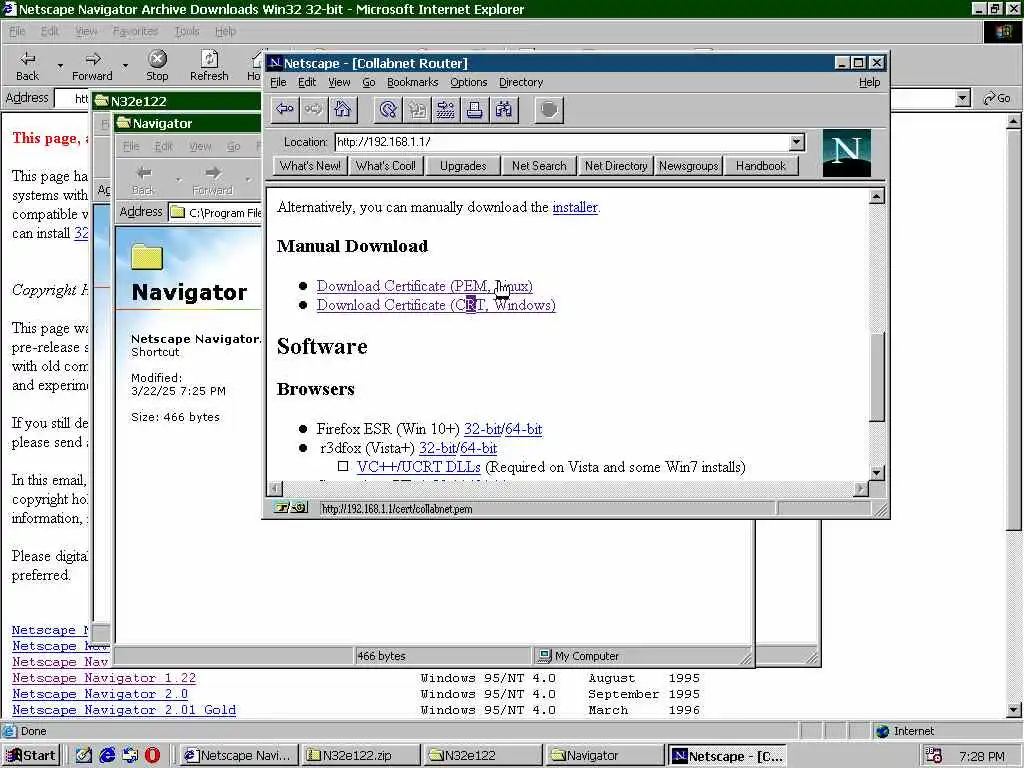Click the What's Cool! directory button

(x=385, y=166)
